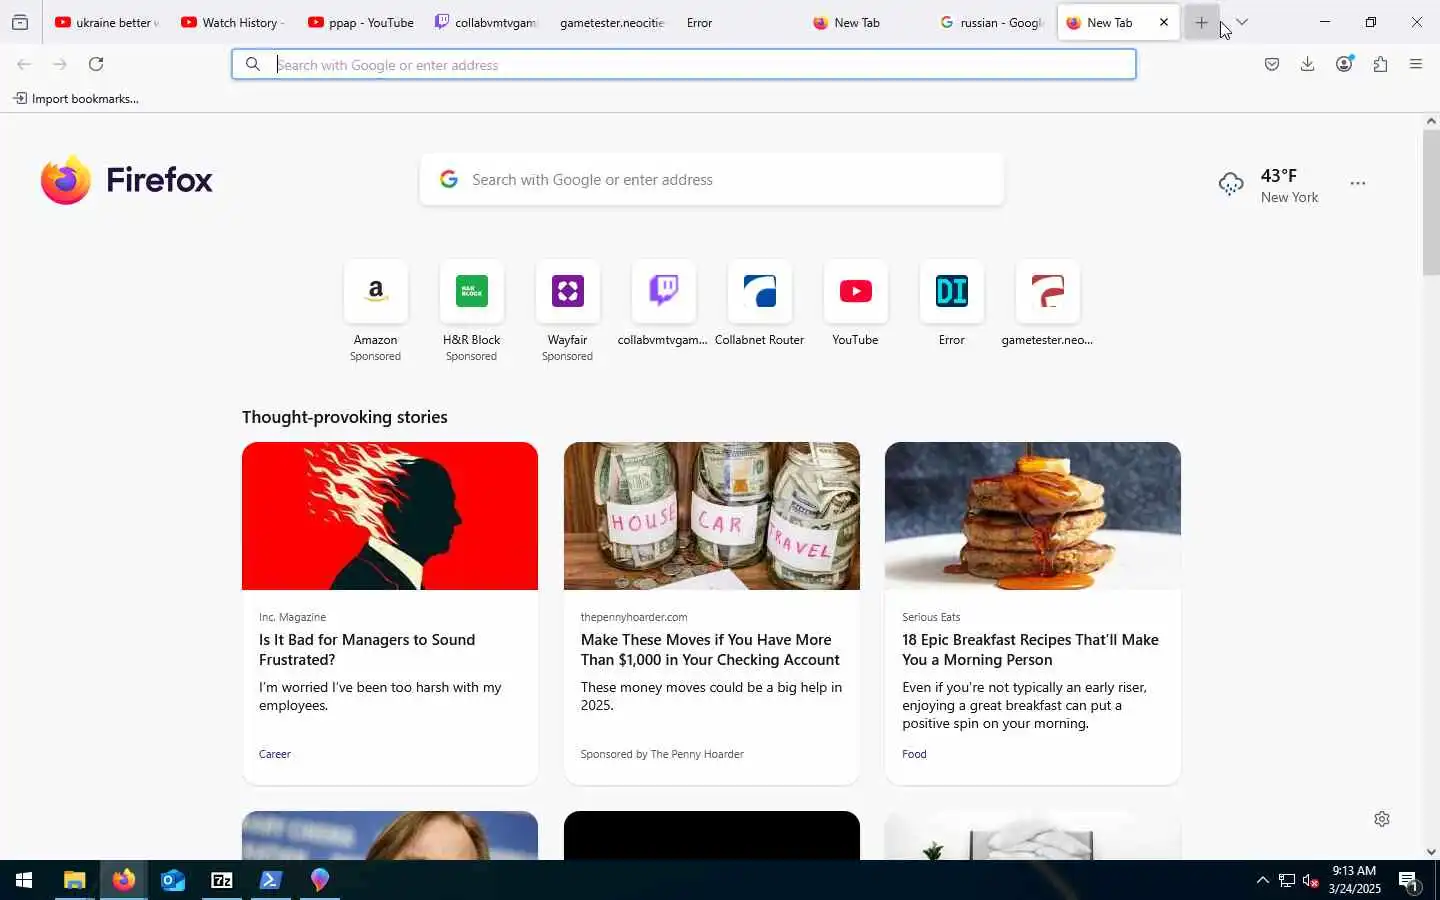The width and height of the screenshot is (1440, 900).
Task: Click Import bookmarks in bookmarks toolbar
Action: (76, 99)
